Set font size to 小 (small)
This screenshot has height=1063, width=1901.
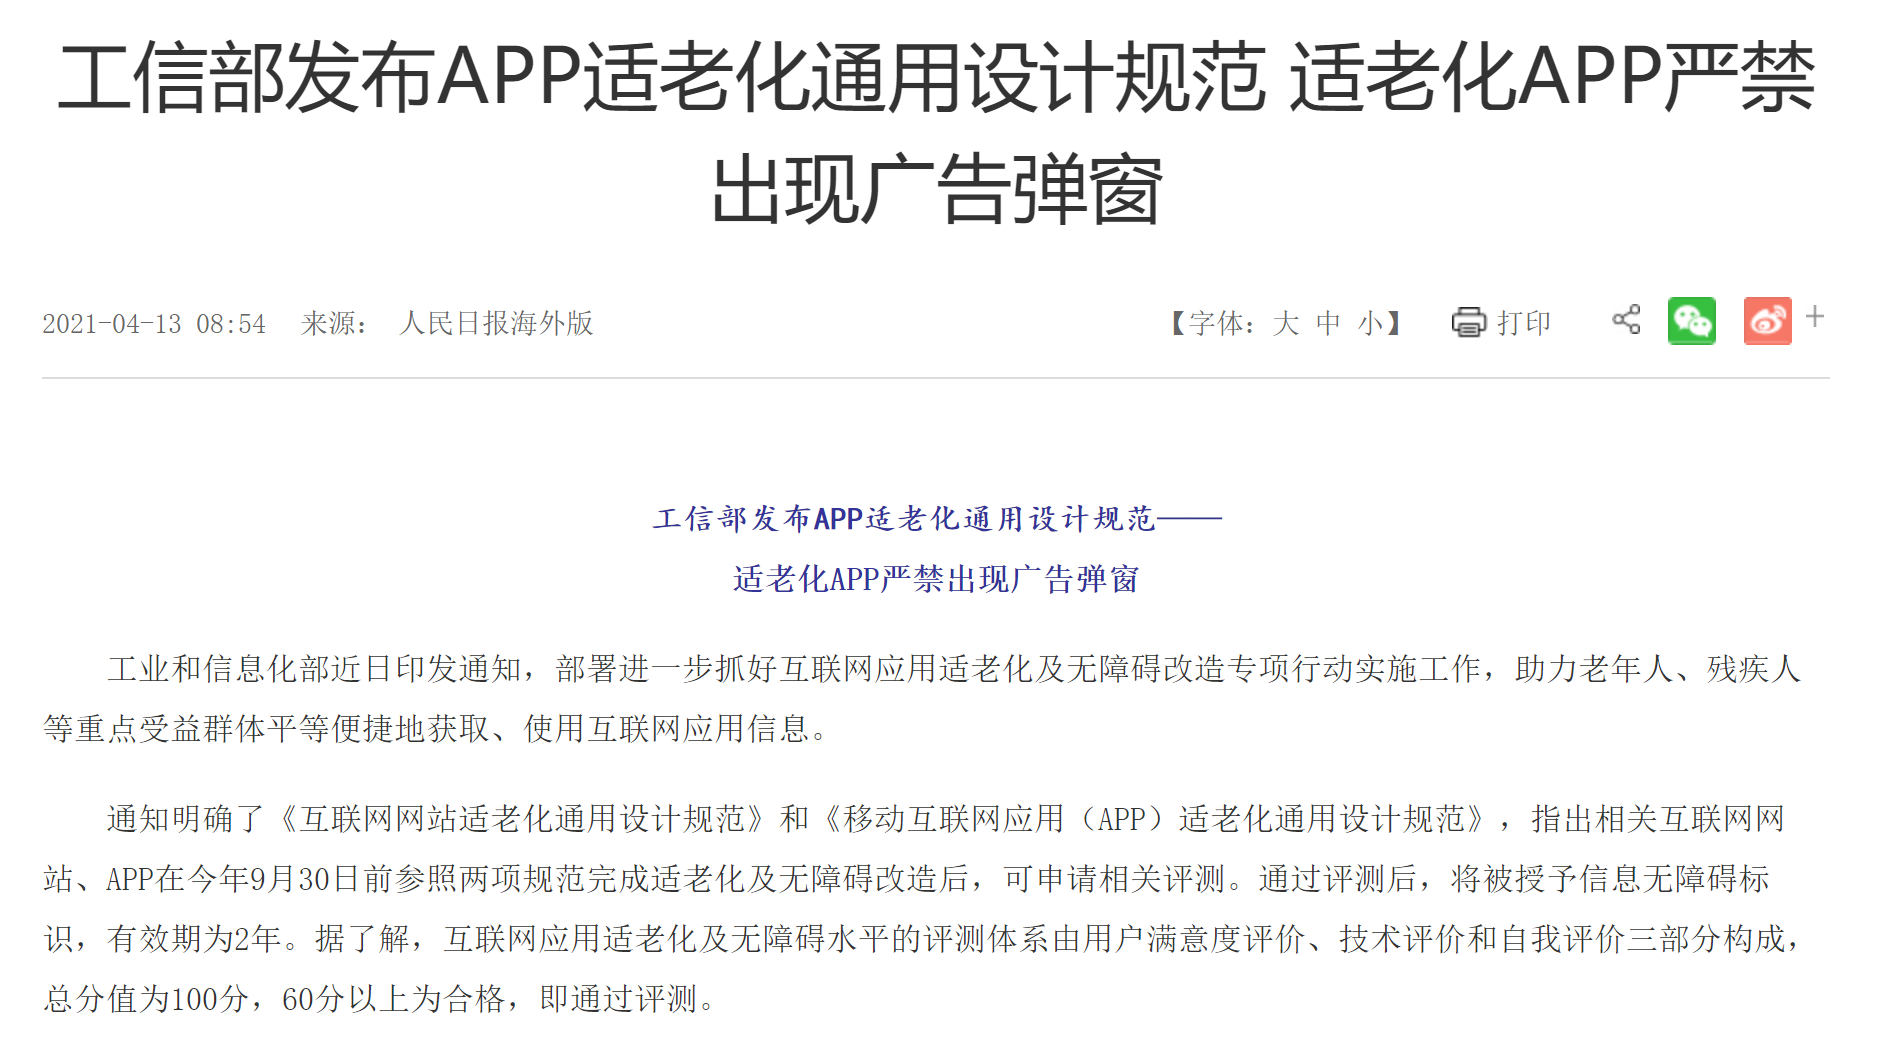coord(1370,323)
